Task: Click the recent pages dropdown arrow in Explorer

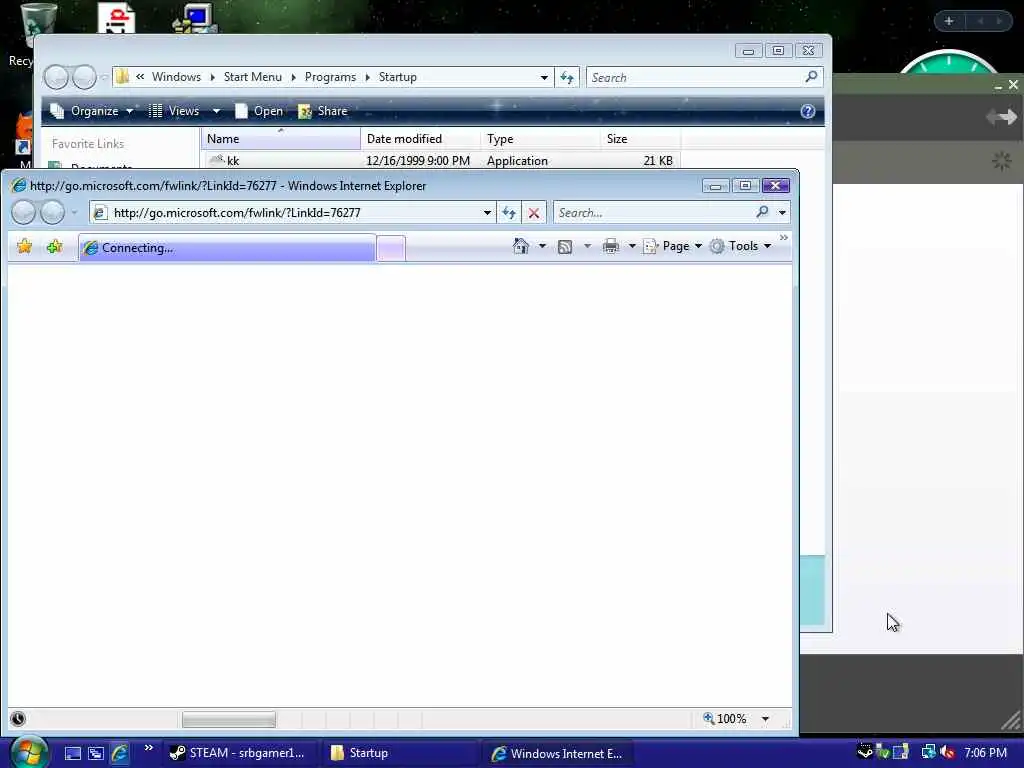Action: click(x=104, y=78)
